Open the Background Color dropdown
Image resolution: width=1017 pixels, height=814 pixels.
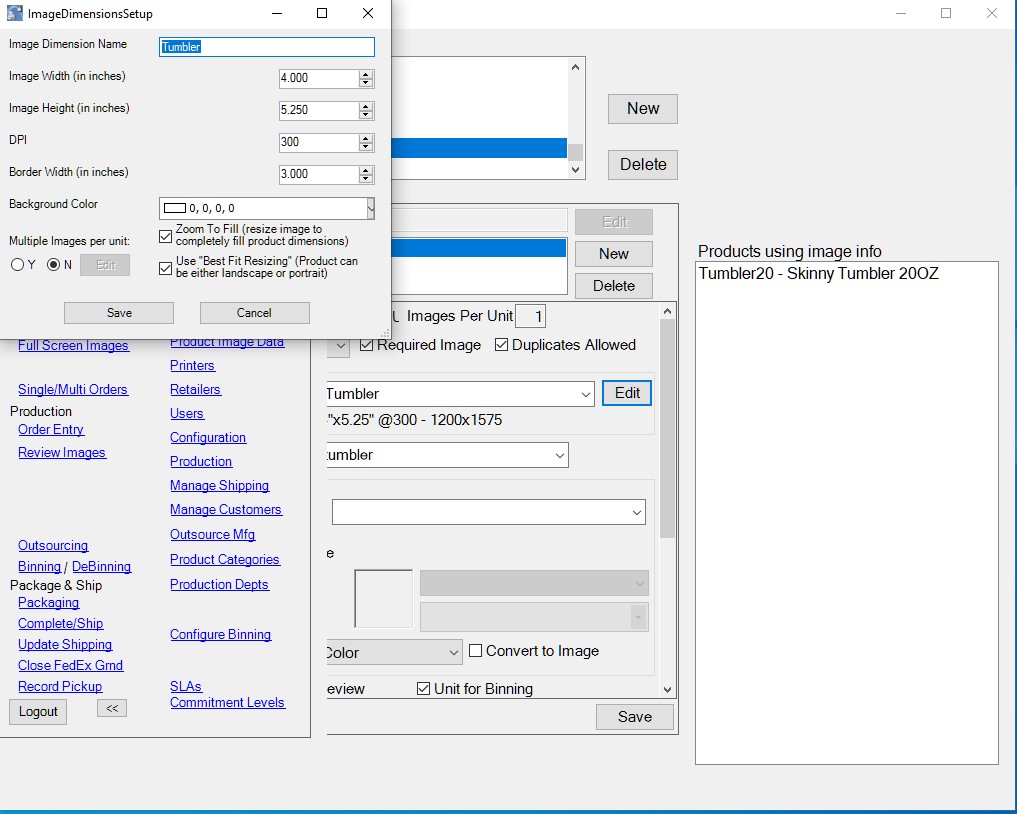(x=370, y=208)
